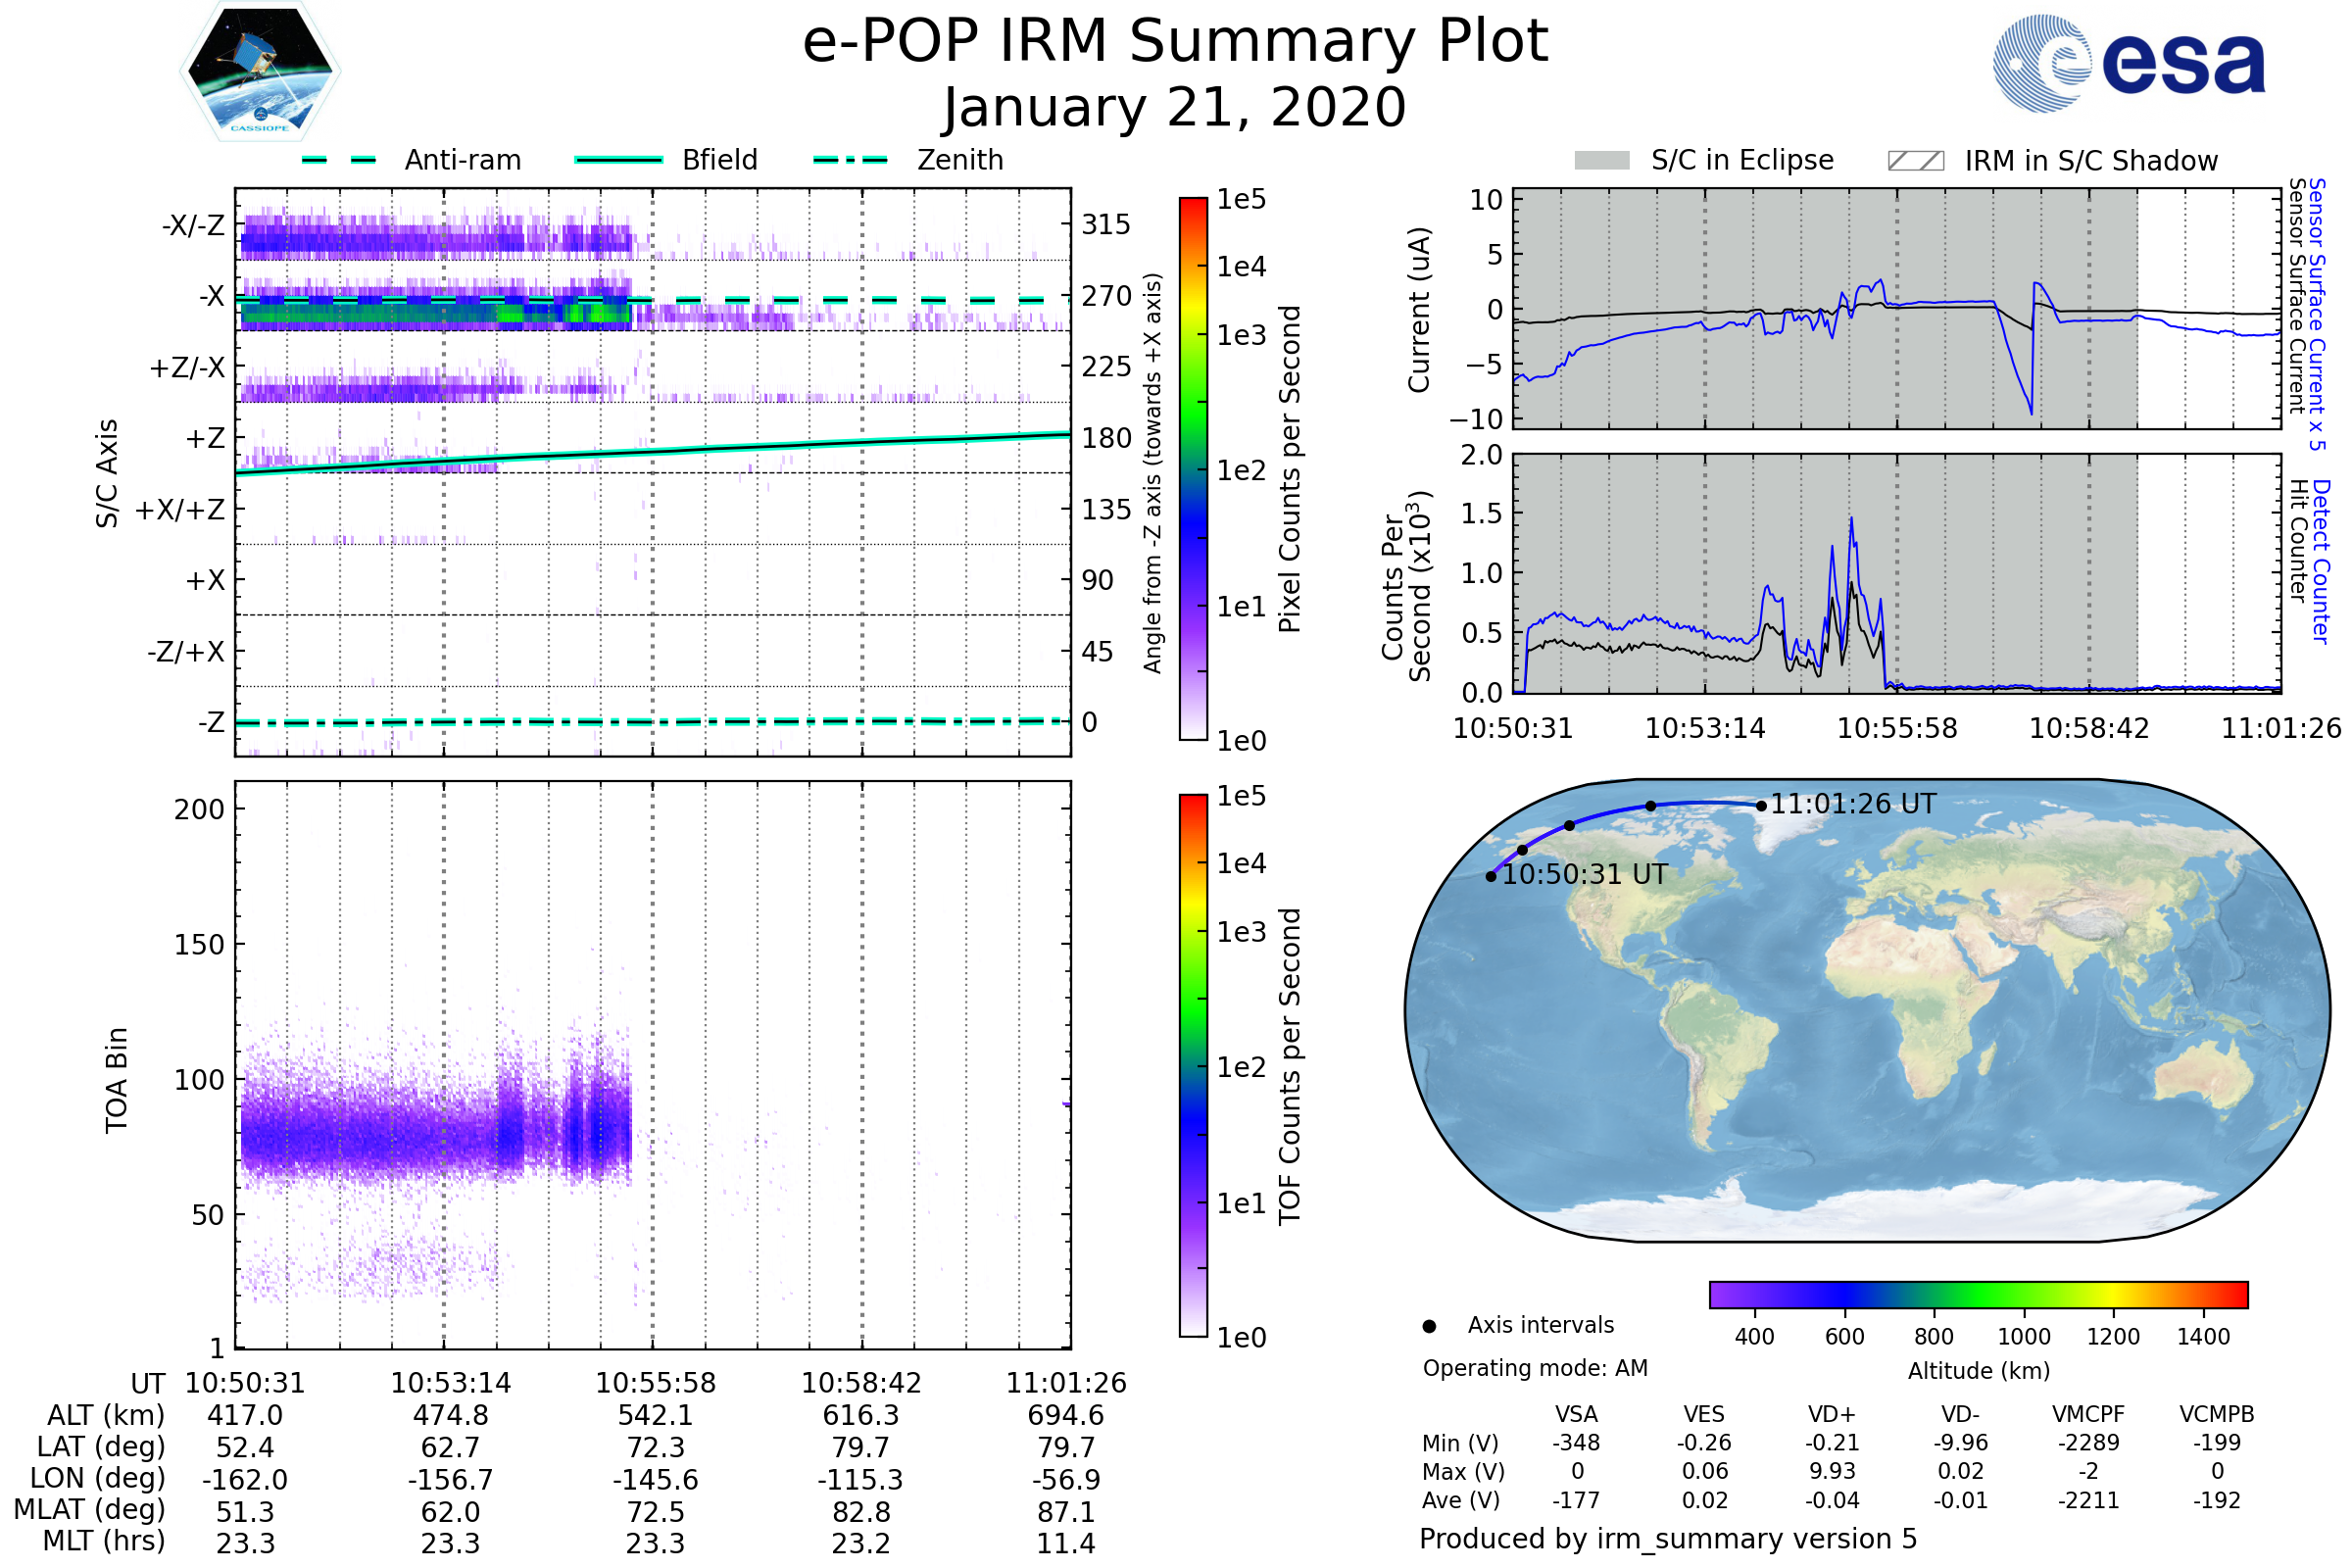Click the Pixel Counts per Second colorbar
The height and width of the screenshot is (1568, 2352).
click(x=1193, y=469)
